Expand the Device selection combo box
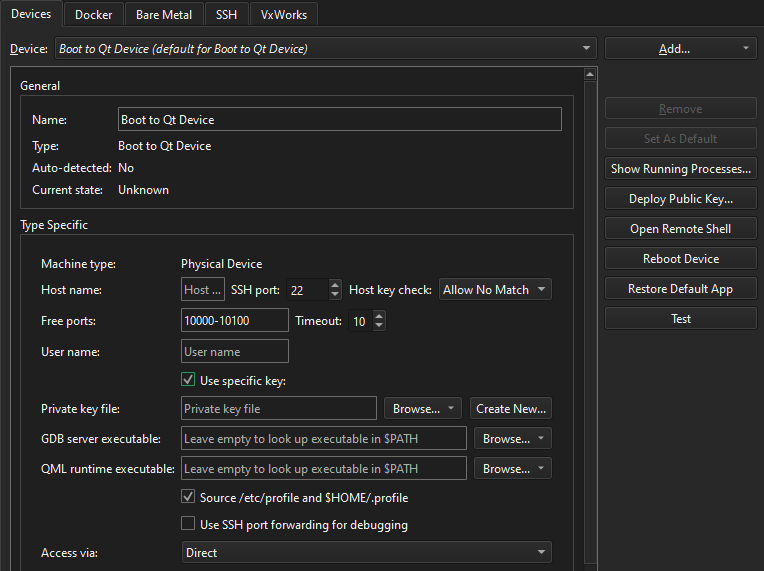764x571 pixels. point(325,48)
